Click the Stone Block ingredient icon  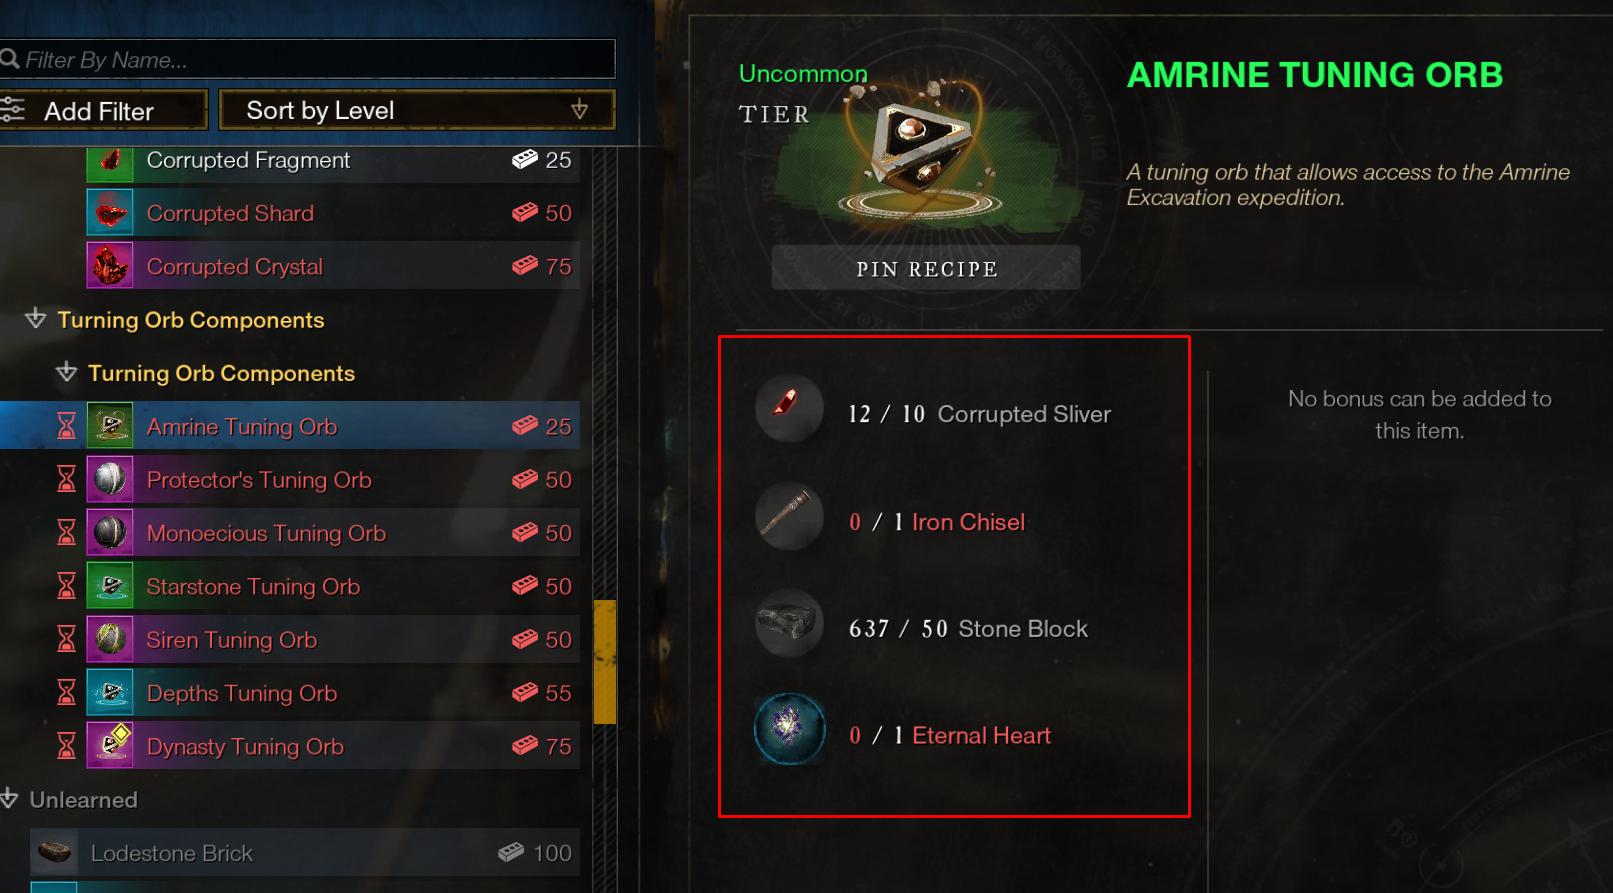point(789,624)
